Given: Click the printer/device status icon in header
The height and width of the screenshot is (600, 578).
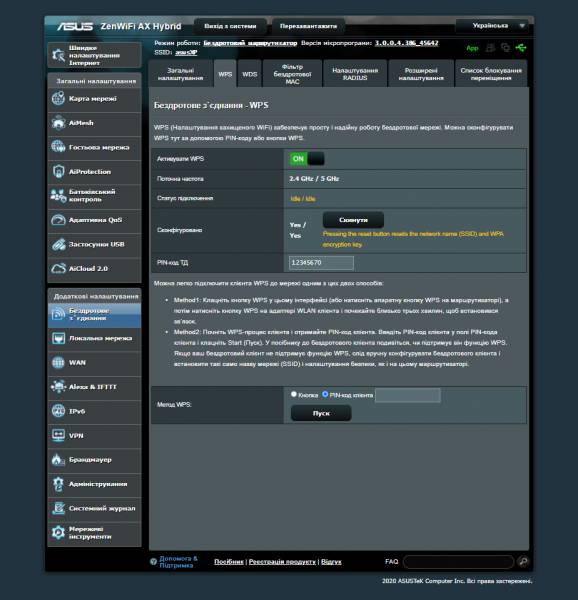Looking at the screenshot, I should tap(490, 48).
